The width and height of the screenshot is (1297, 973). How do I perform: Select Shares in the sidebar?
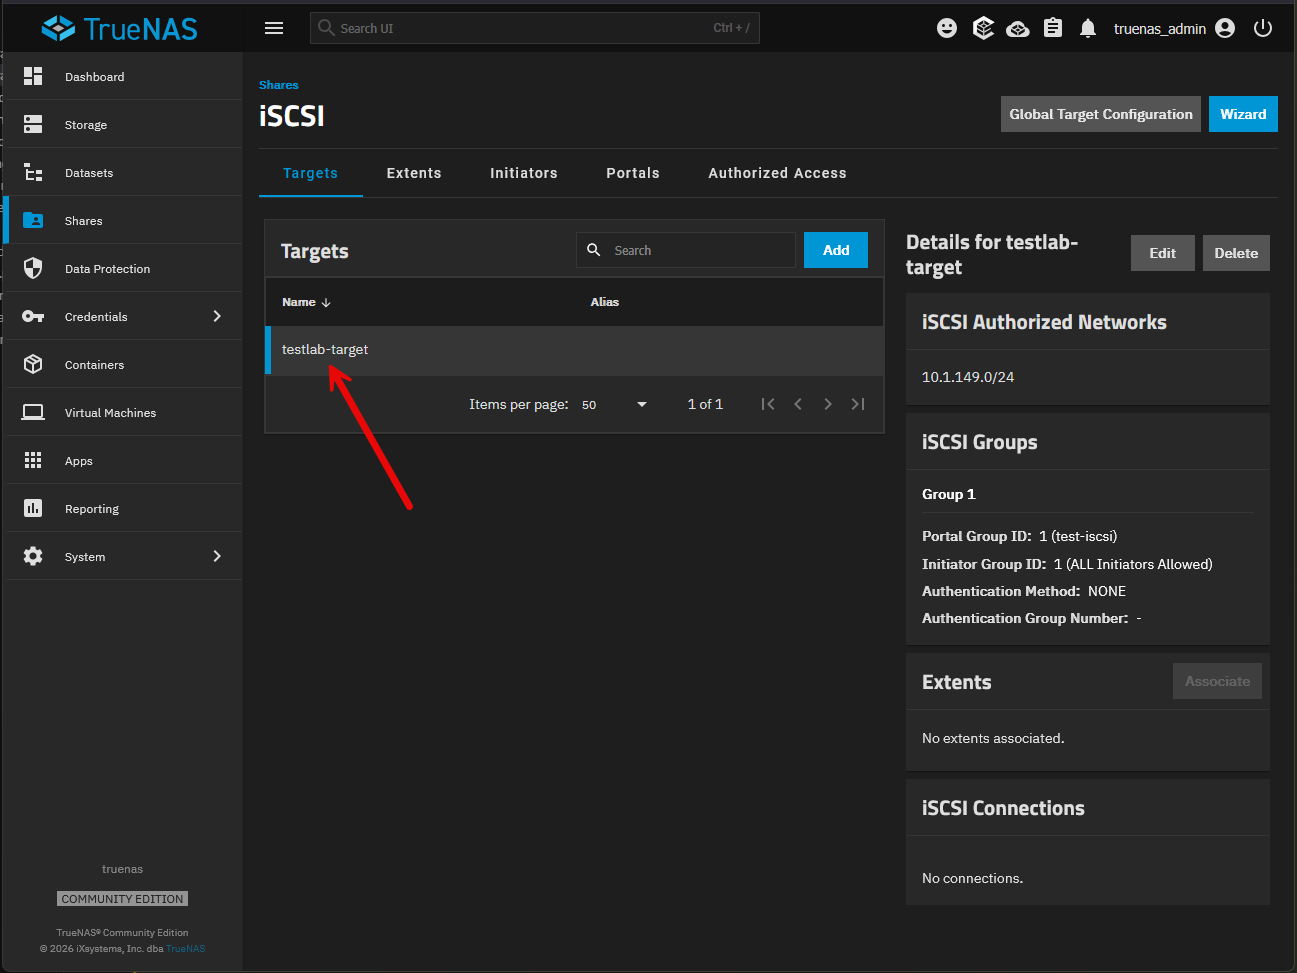pos(124,220)
